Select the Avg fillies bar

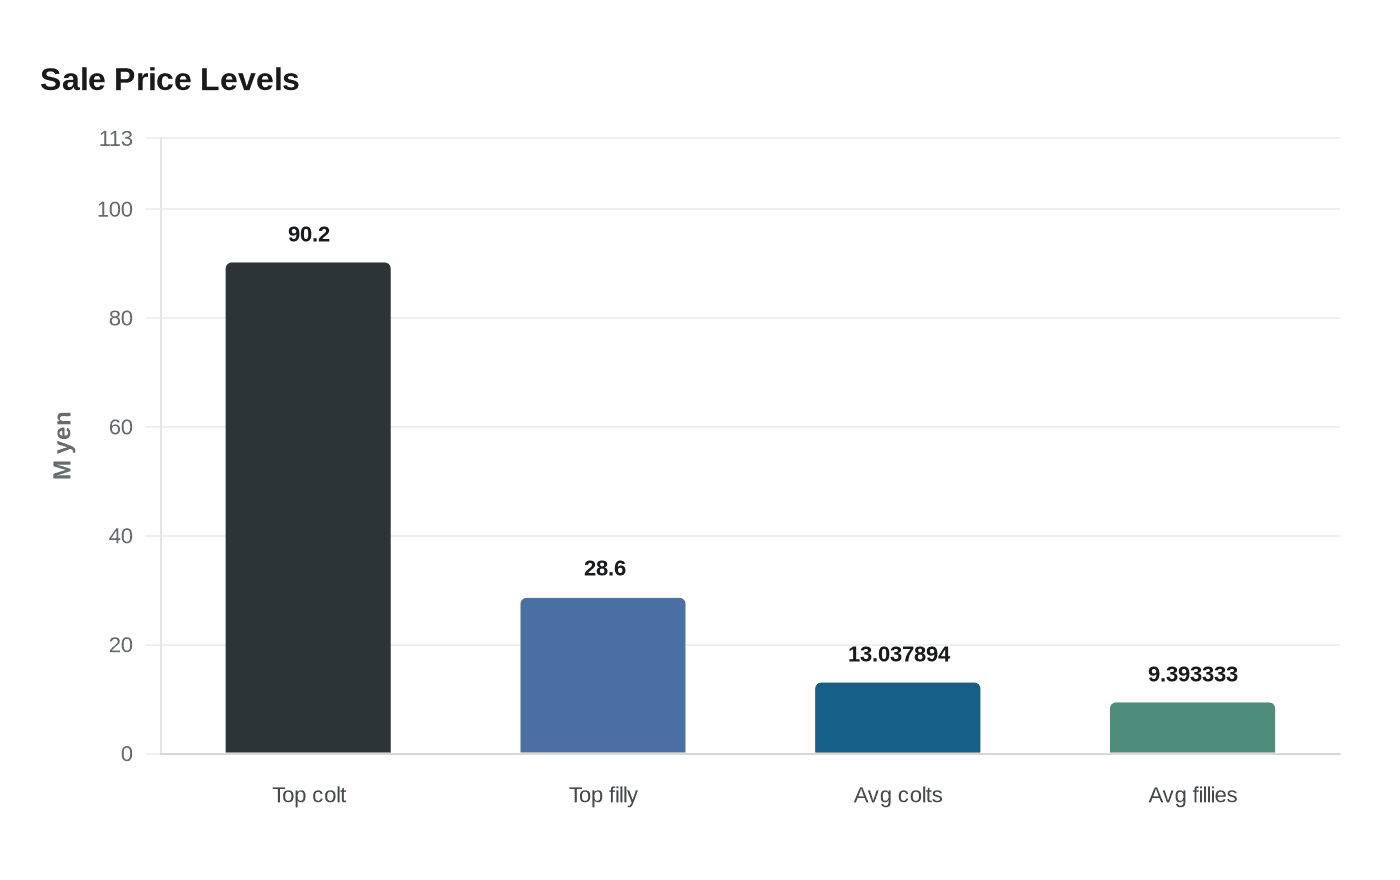coord(1192,728)
